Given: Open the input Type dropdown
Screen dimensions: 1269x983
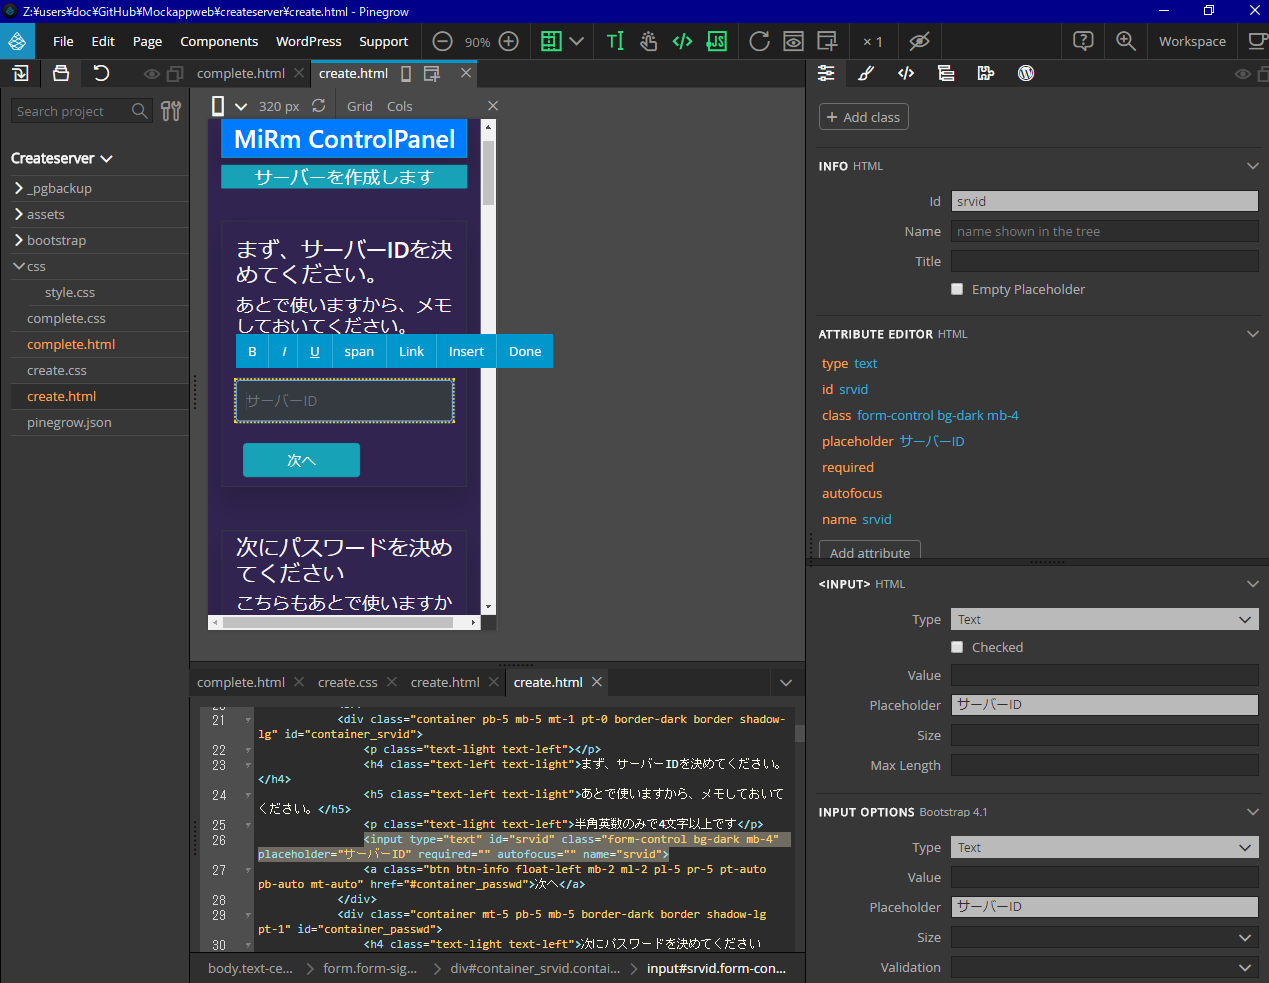Looking at the screenshot, I should pyautogui.click(x=1104, y=619).
